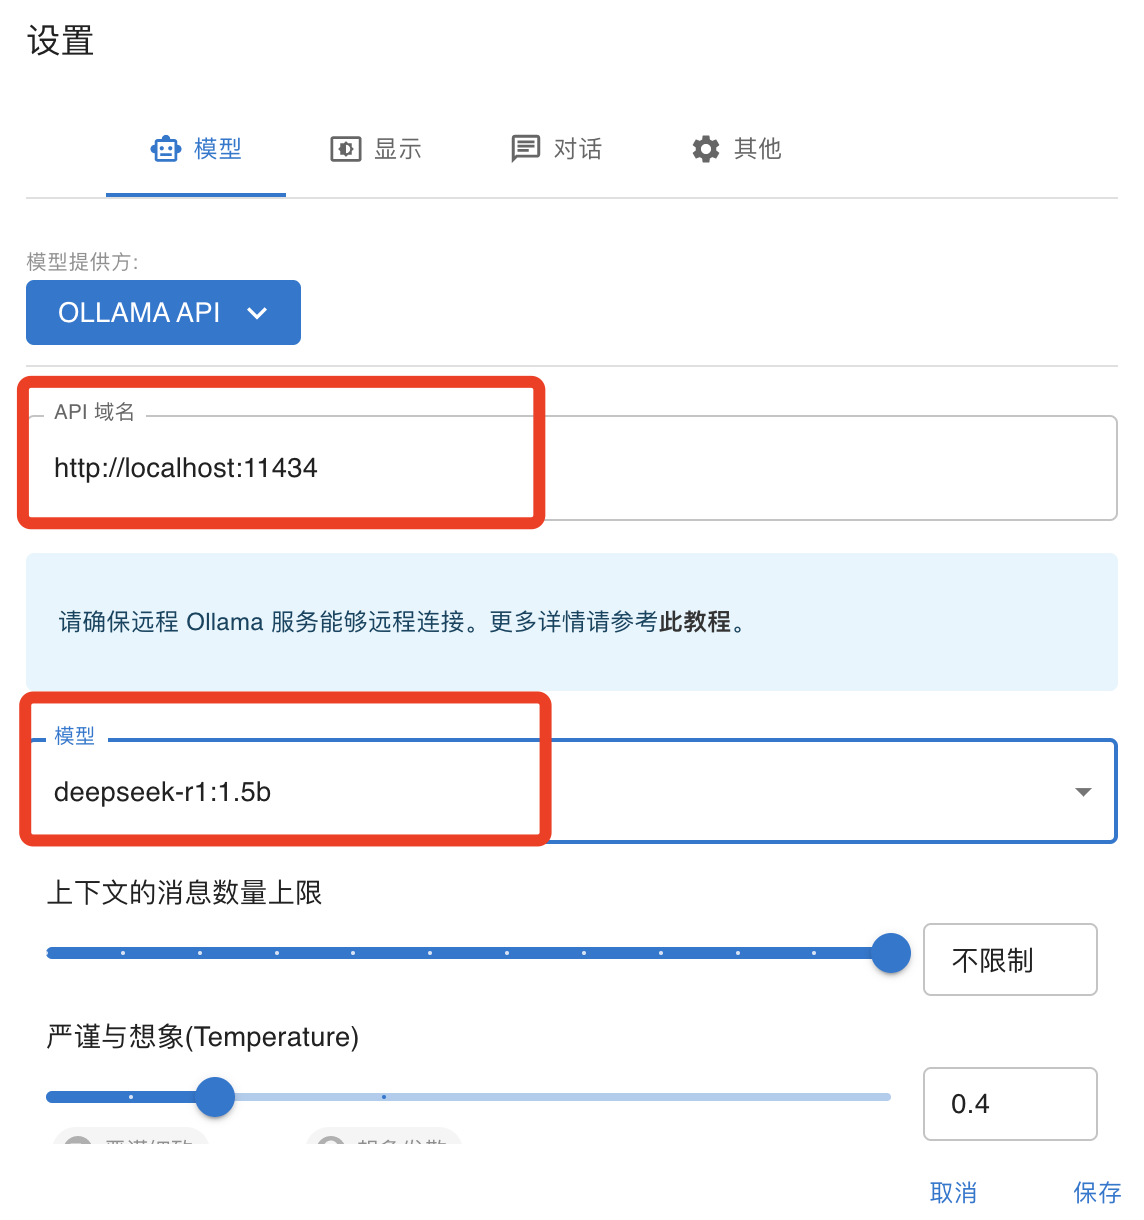Switch to the 模型 tab
The width and height of the screenshot is (1144, 1220).
pos(196,149)
